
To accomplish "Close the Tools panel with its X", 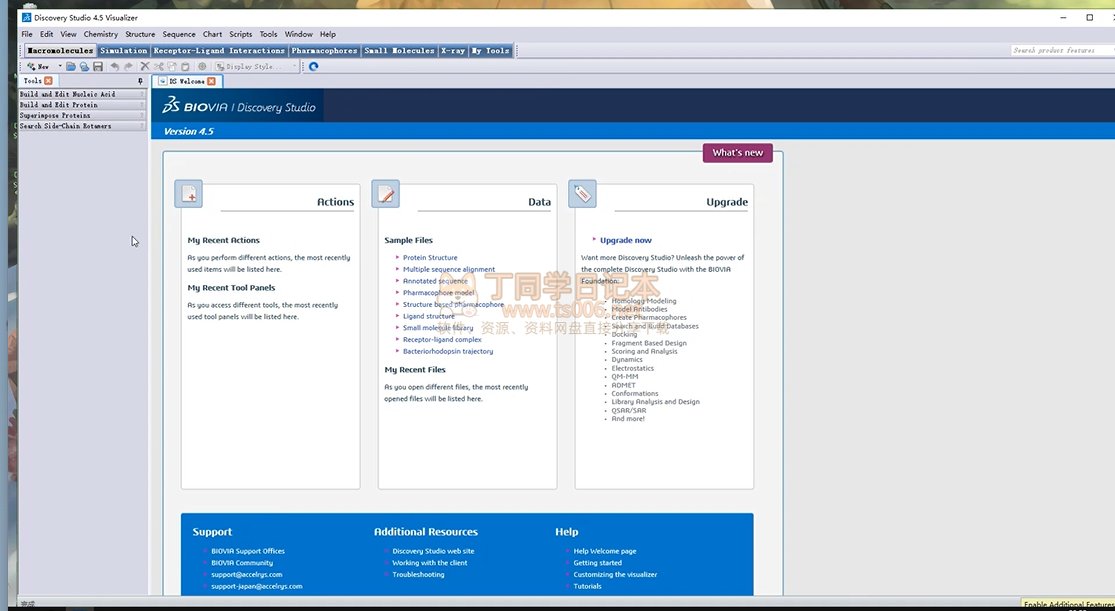I will pos(48,81).
